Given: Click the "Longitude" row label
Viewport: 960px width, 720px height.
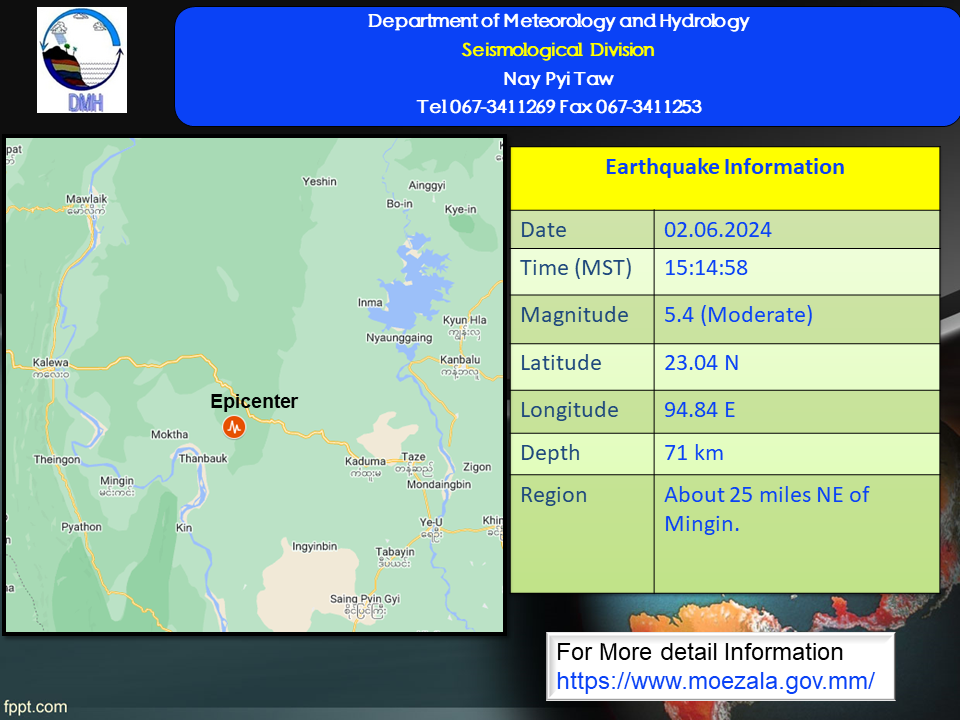Looking at the screenshot, I should pyautogui.click(x=569, y=410).
